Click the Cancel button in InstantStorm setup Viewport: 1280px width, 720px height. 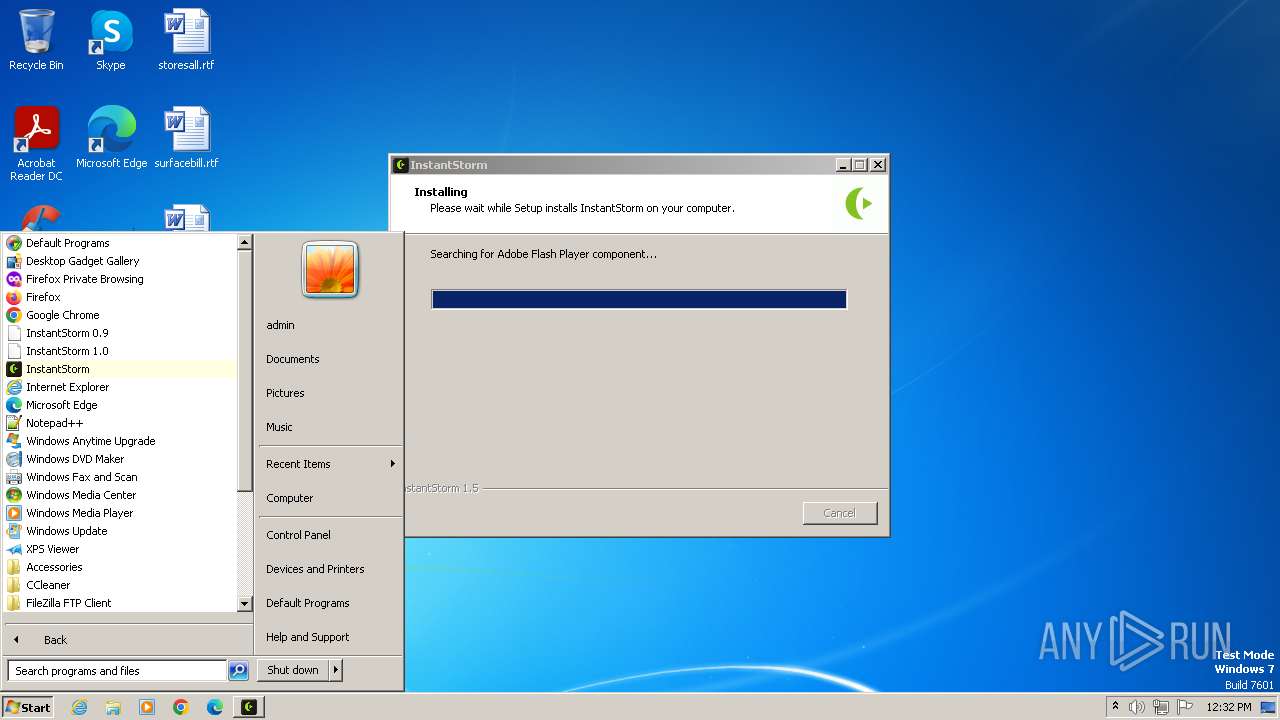coord(840,513)
